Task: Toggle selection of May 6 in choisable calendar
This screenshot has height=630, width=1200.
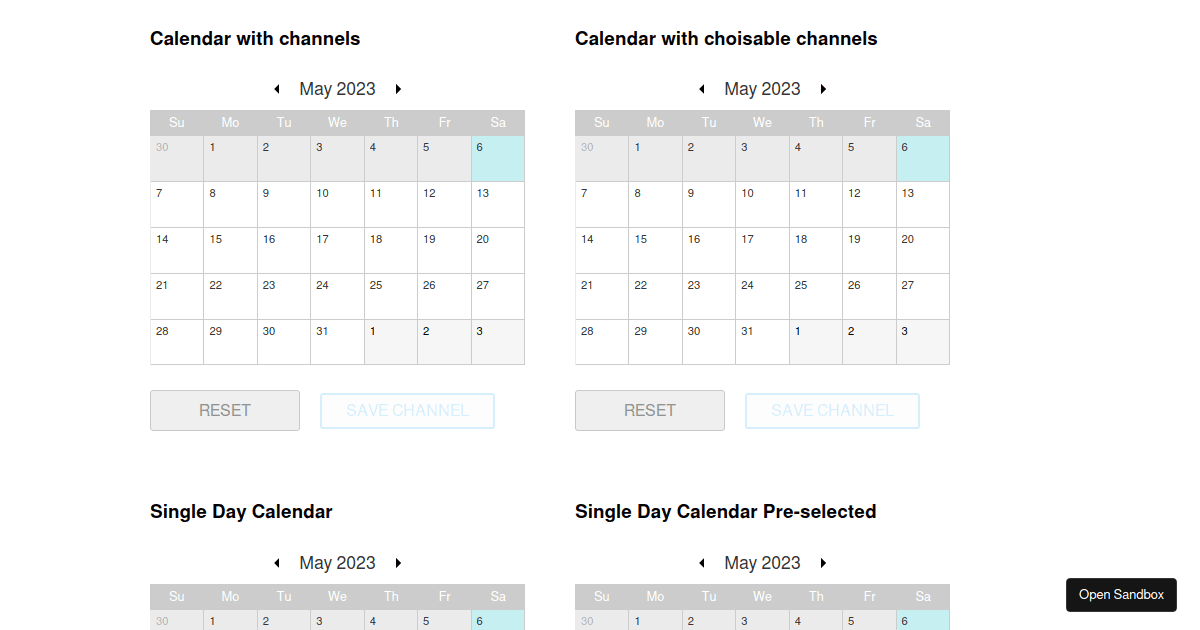Action: pos(923,158)
